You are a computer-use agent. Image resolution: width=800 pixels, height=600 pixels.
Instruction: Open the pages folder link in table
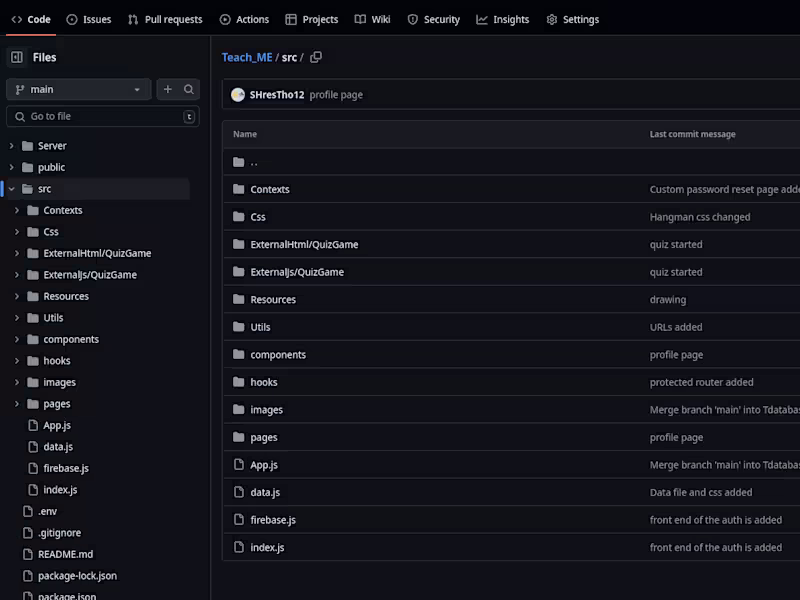(x=264, y=437)
